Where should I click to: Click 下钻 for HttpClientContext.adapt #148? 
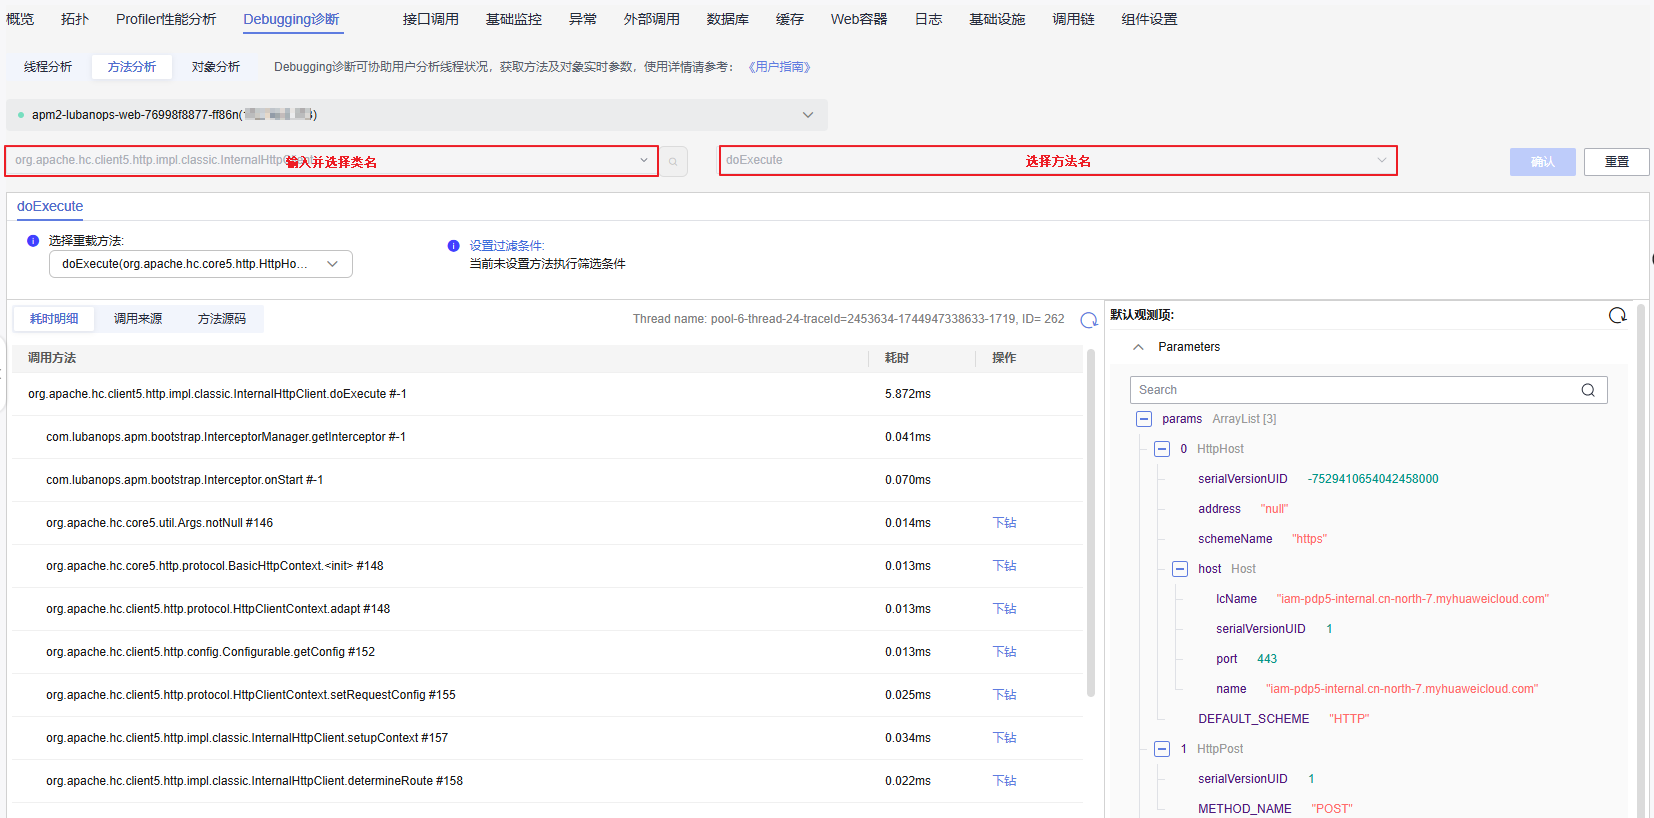click(1004, 609)
